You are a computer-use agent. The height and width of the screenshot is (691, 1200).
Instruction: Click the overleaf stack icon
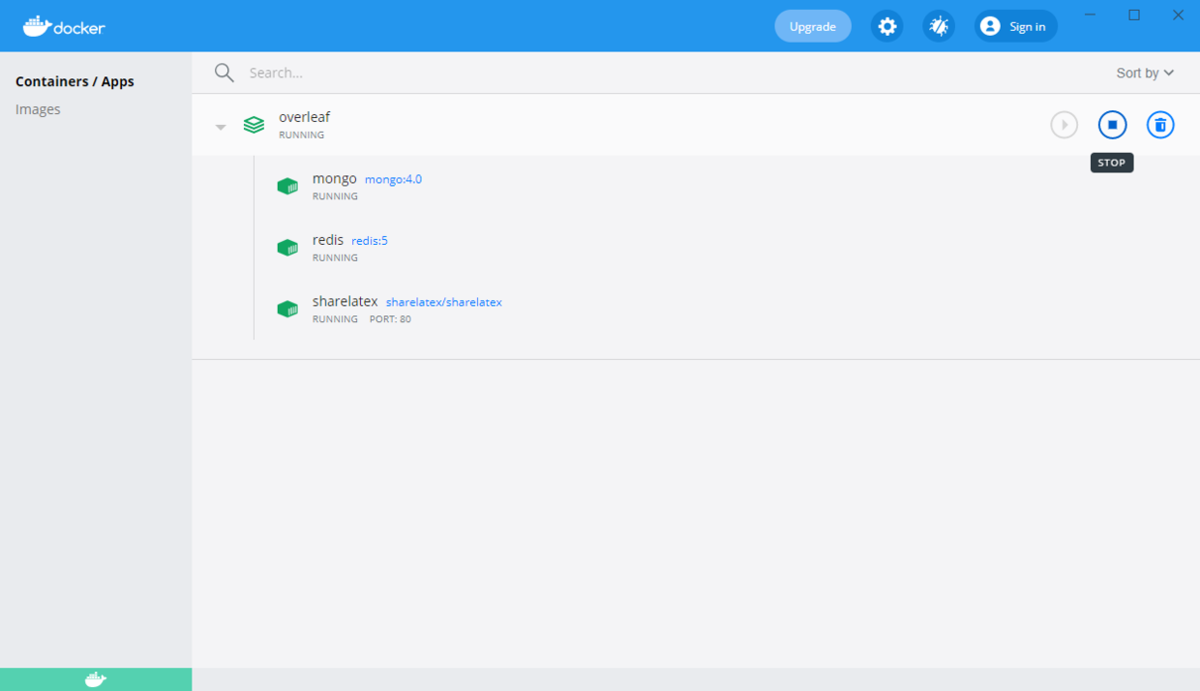click(x=254, y=125)
